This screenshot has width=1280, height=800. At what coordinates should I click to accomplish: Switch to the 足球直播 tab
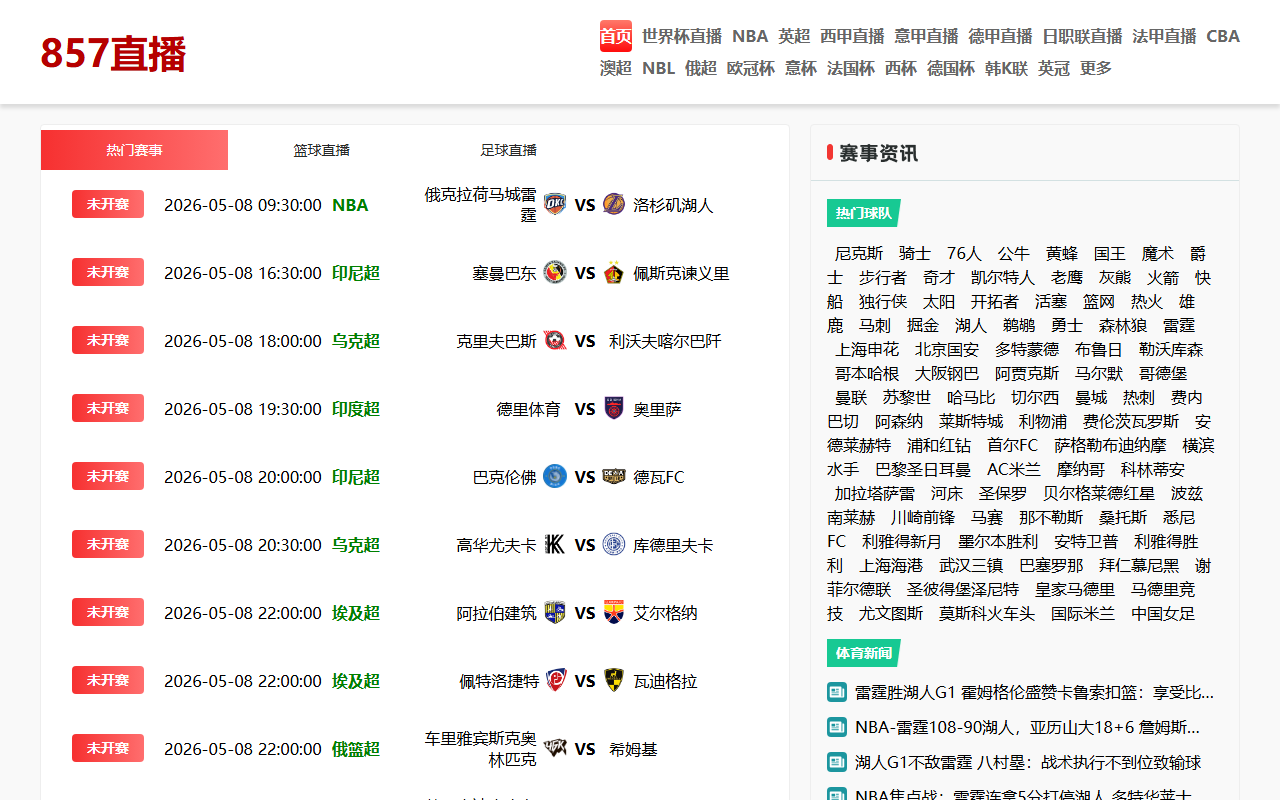click(x=508, y=150)
